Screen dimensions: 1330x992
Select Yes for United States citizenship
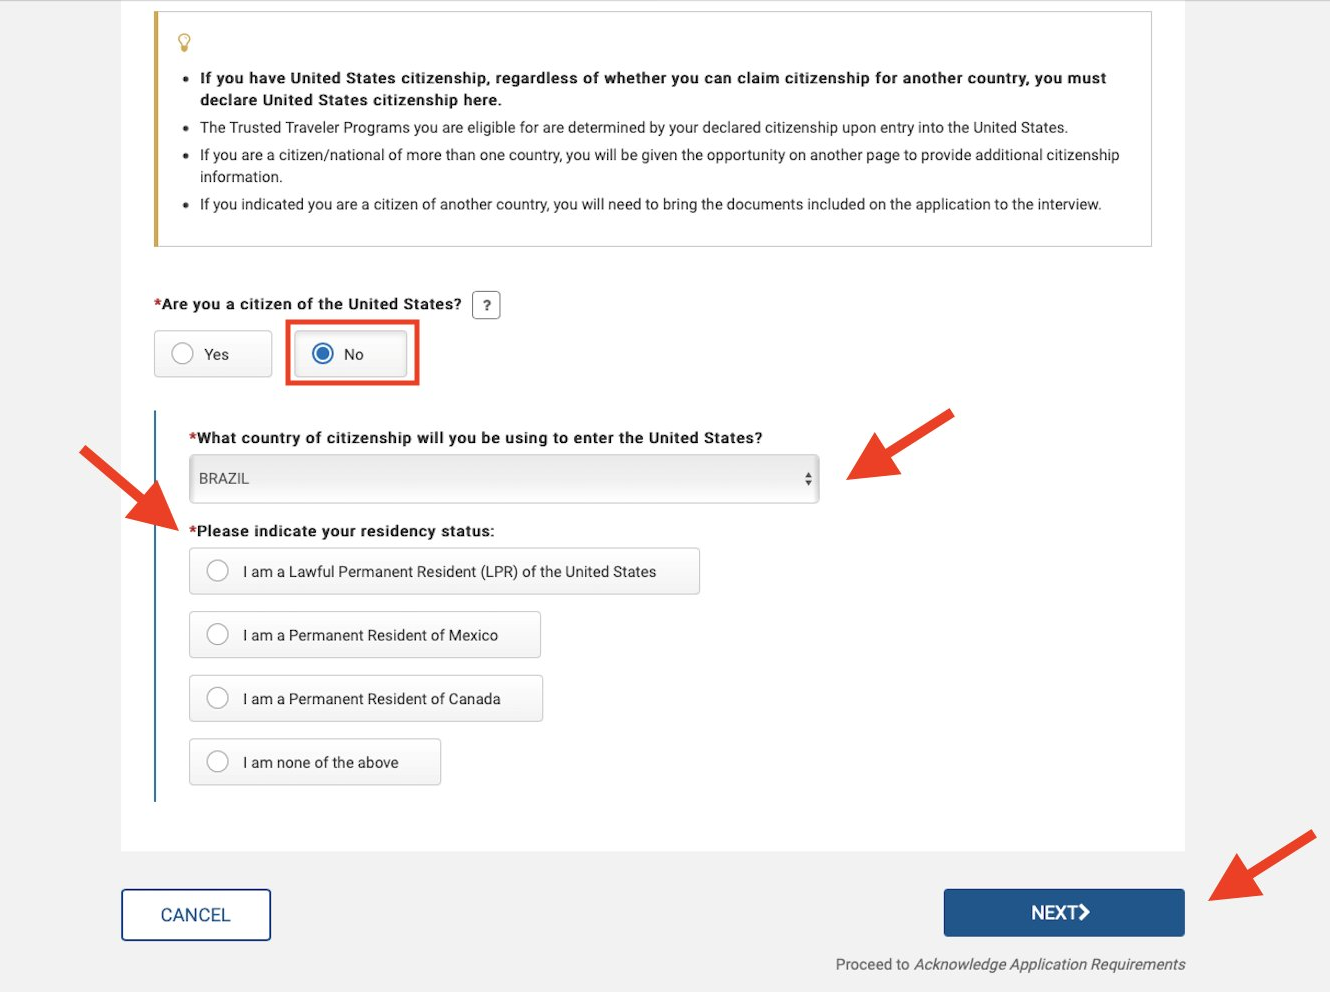(x=213, y=354)
